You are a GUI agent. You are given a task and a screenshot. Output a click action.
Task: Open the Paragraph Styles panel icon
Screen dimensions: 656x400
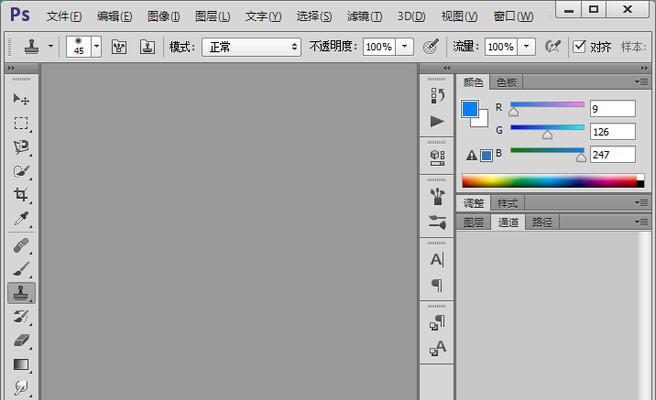click(x=437, y=323)
